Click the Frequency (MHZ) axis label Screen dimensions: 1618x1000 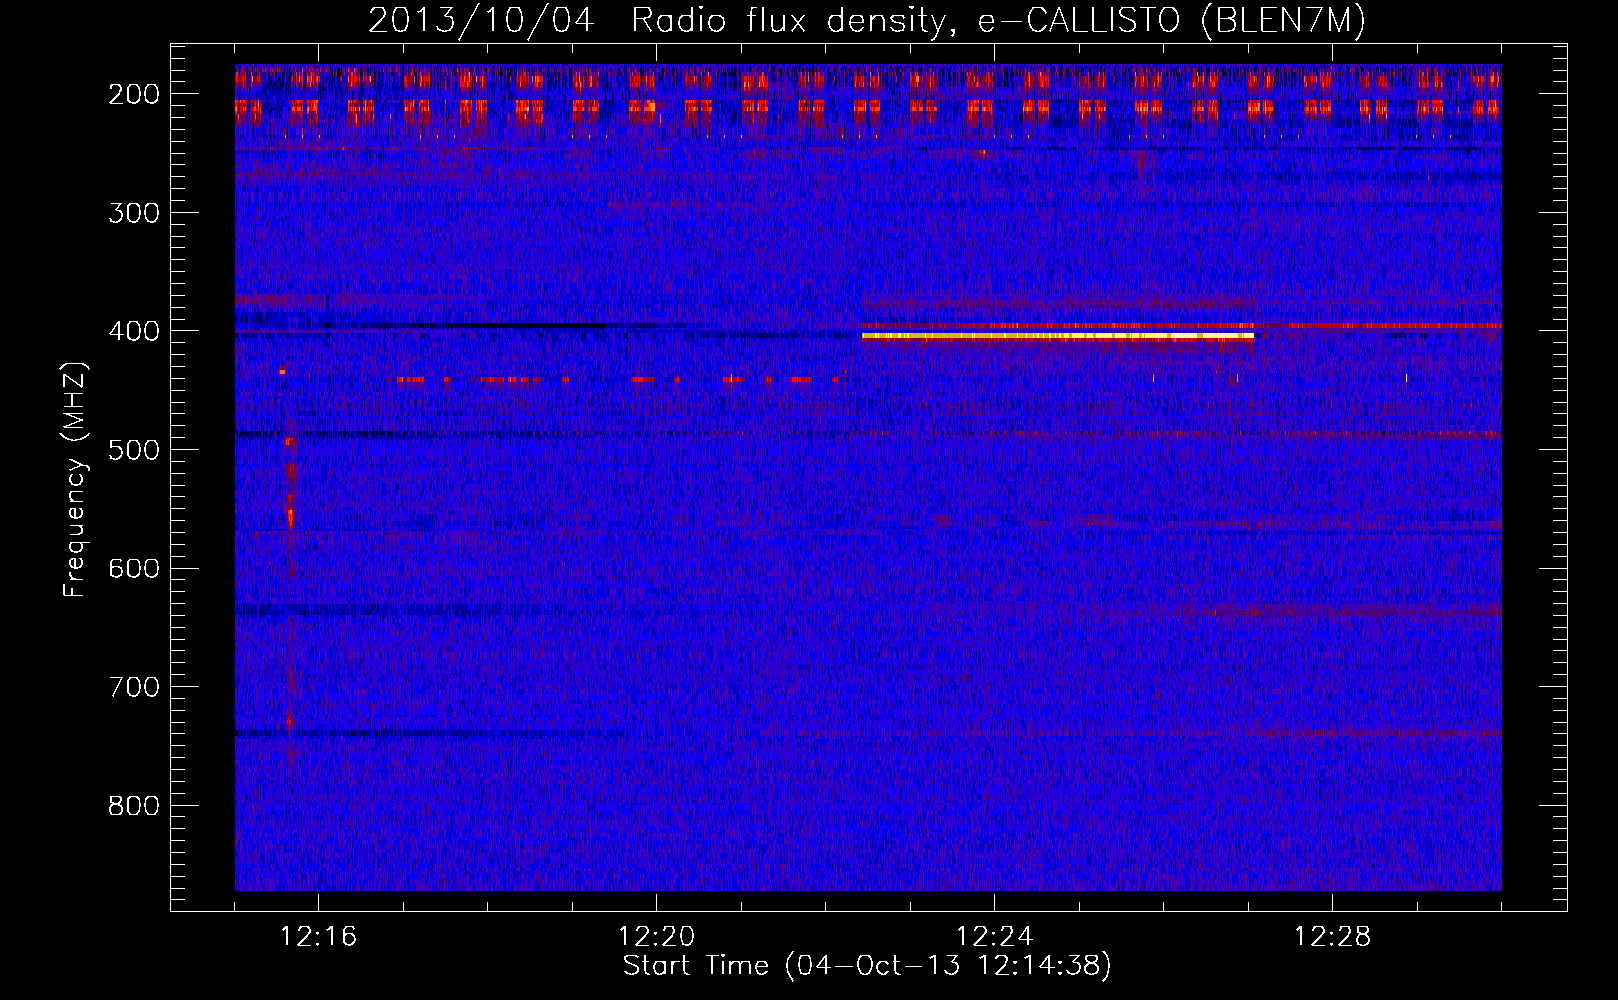click(75, 480)
